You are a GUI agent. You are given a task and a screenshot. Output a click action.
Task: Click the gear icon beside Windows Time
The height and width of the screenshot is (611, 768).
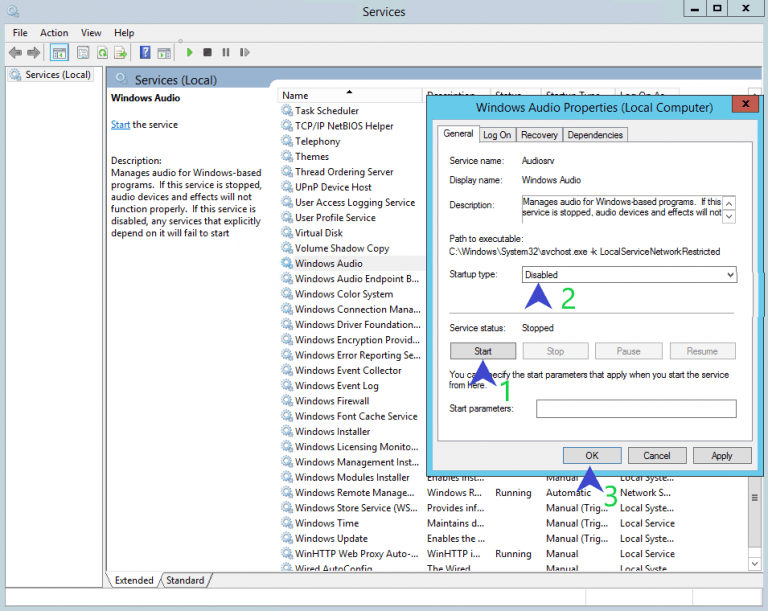(287, 523)
